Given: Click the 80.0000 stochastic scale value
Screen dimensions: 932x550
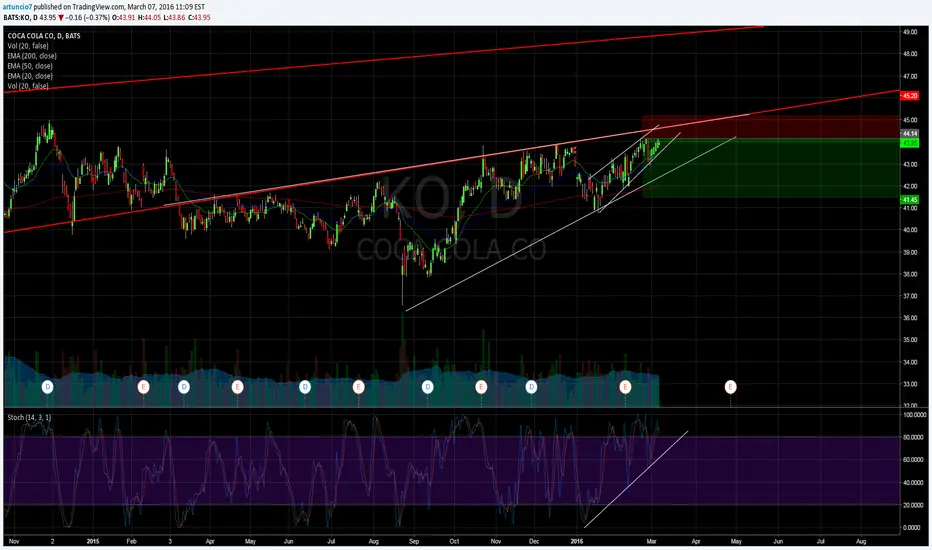Looking at the screenshot, I should (915, 437).
